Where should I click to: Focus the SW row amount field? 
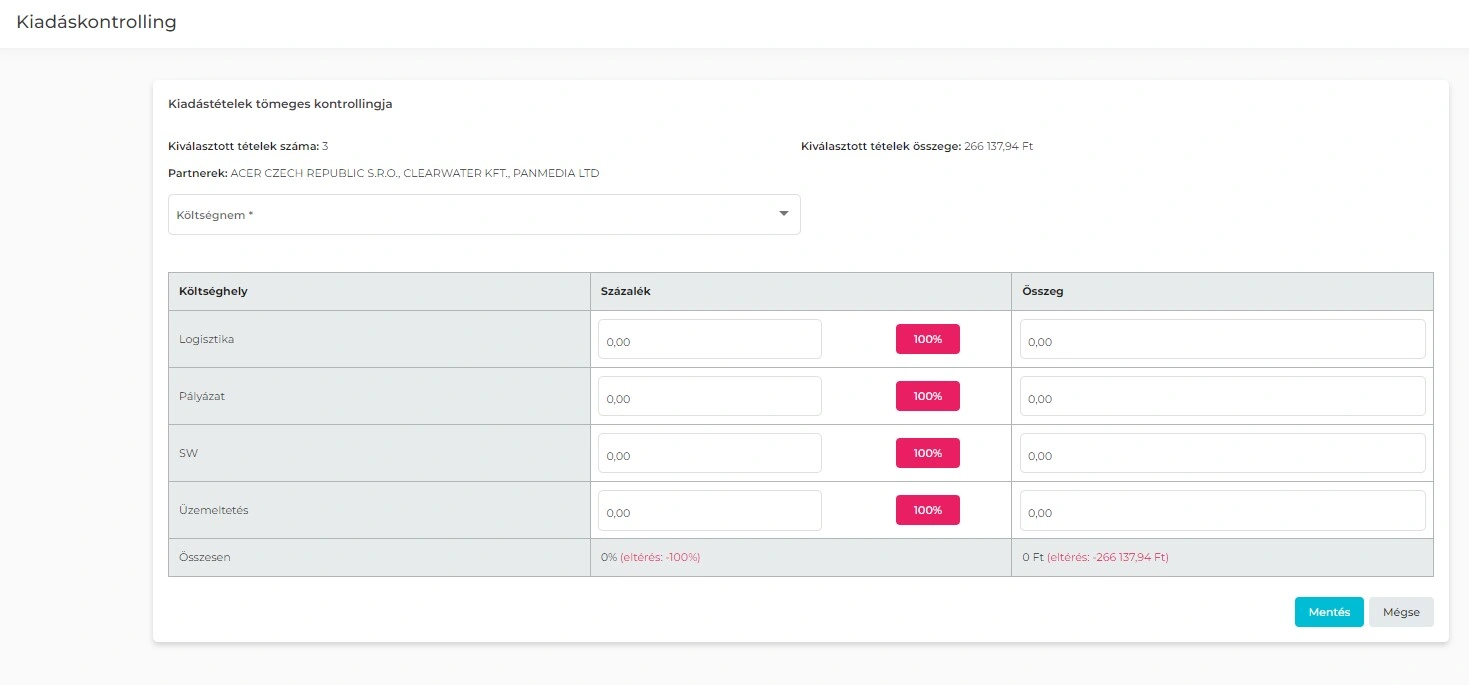[x=1222, y=454]
